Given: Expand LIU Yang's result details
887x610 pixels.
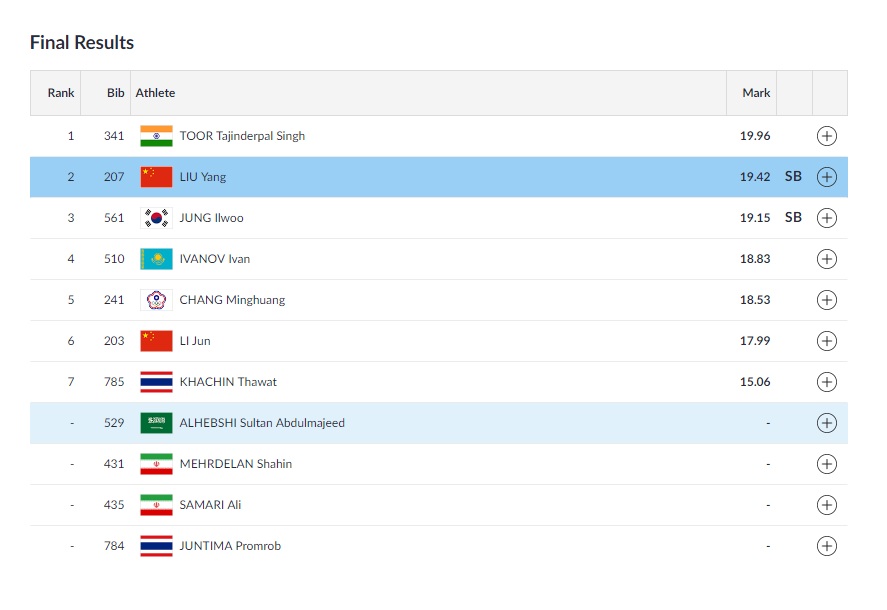Looking at the screenshot, I should pos(826,177).
